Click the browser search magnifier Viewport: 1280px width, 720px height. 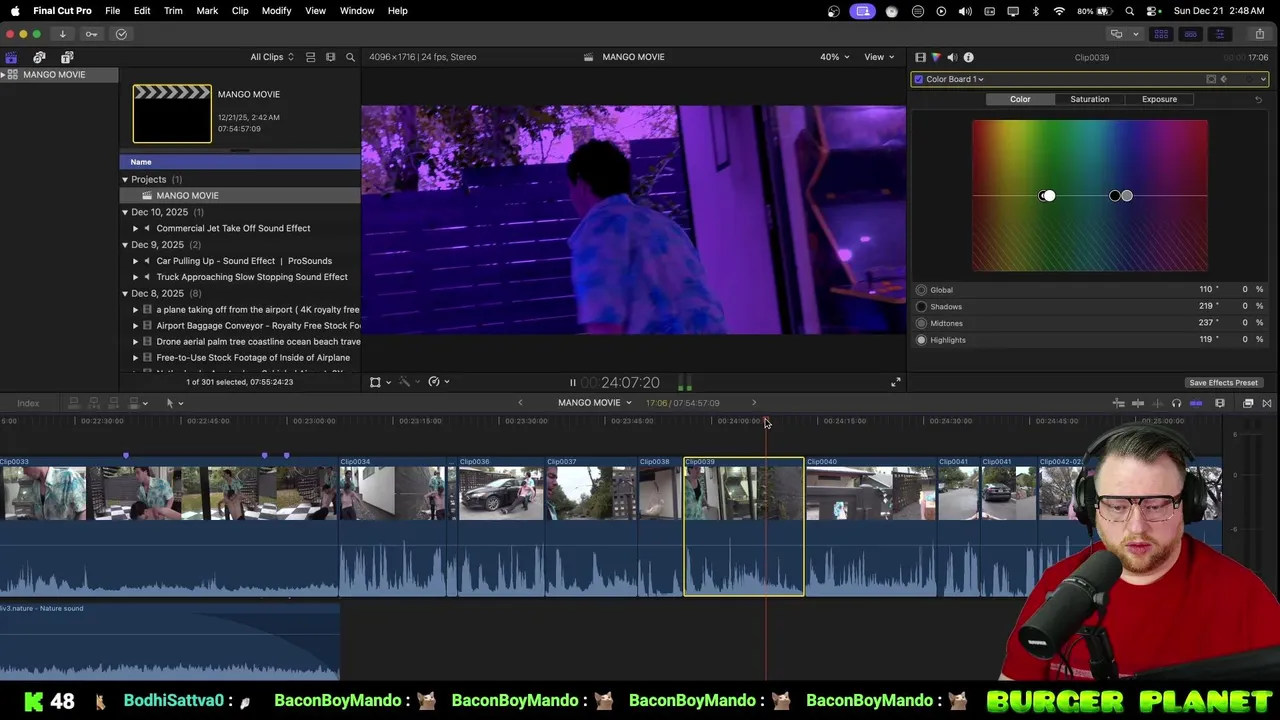350,57
